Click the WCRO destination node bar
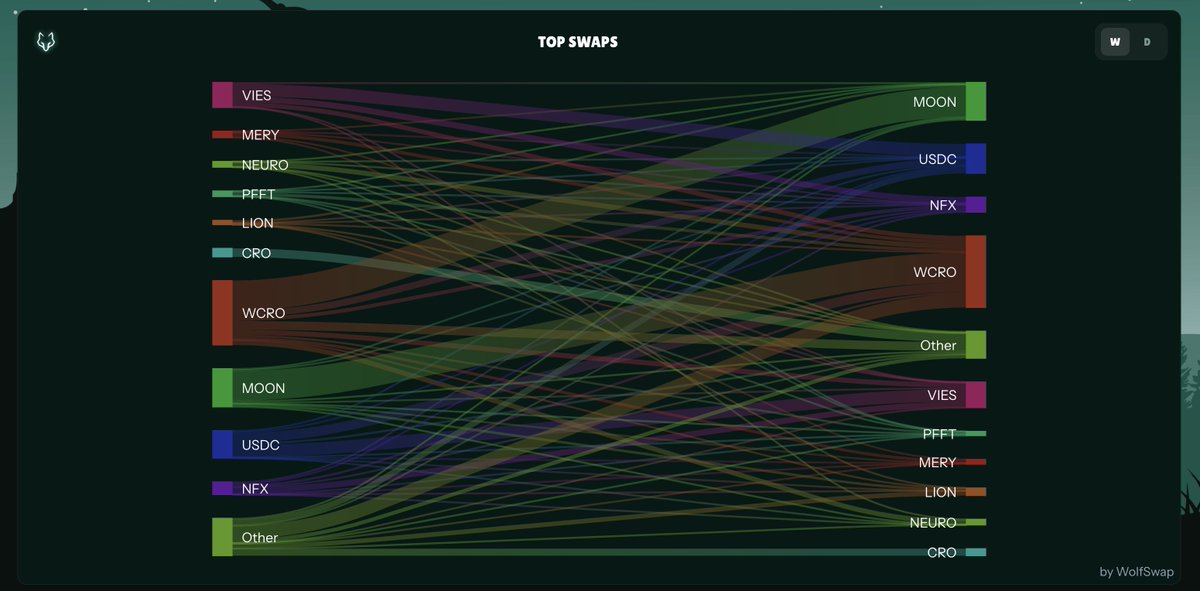Screen dimensions: 1200x591 [976, 272]
